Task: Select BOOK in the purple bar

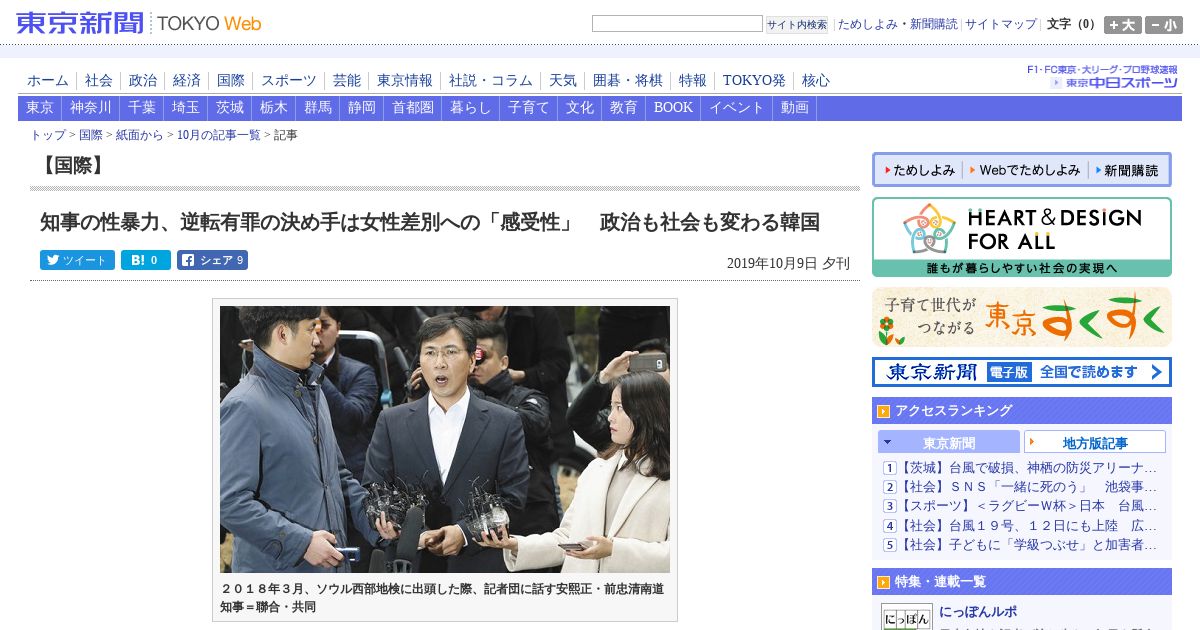Action: [673, 108]
